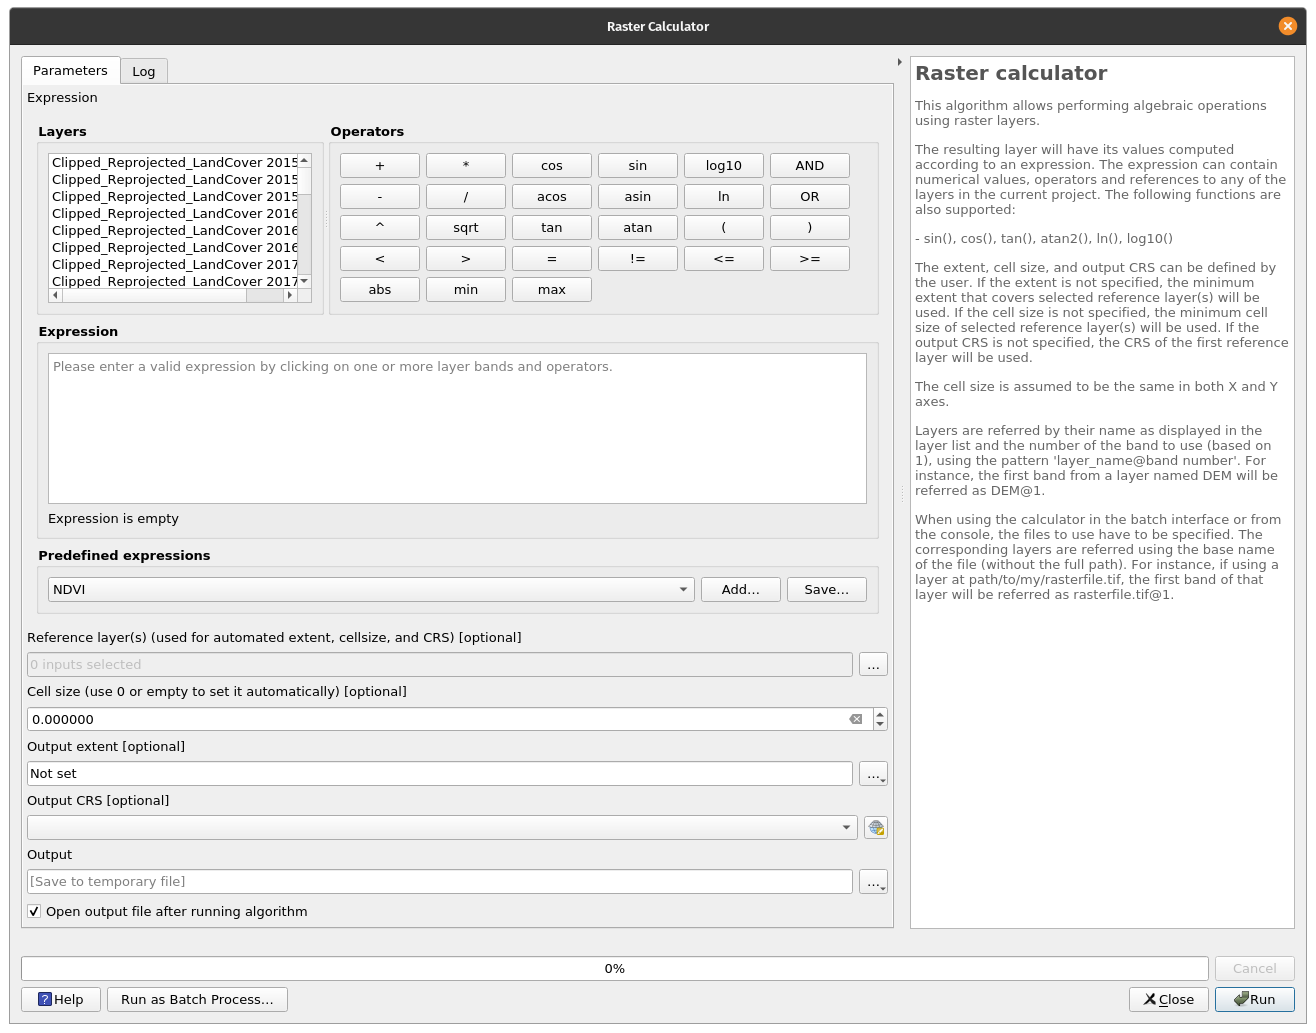Insert the equals operator
Screen dimensions: 1316x1033
[x=552, y=259]
